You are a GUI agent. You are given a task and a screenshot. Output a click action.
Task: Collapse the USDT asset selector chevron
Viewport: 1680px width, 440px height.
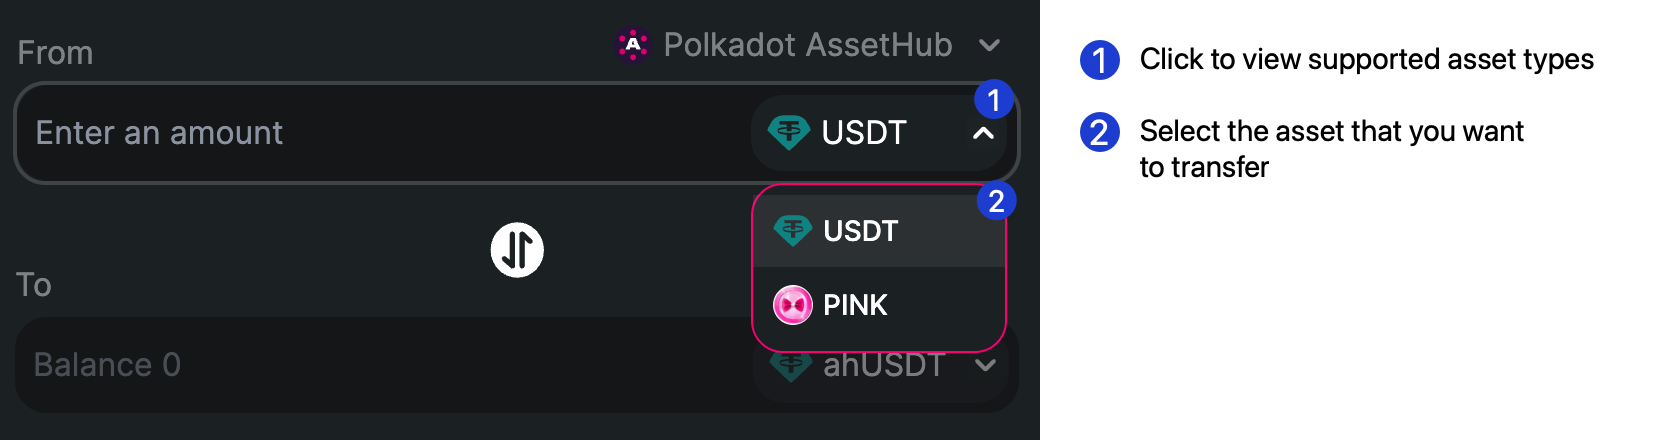coord(984,133)
